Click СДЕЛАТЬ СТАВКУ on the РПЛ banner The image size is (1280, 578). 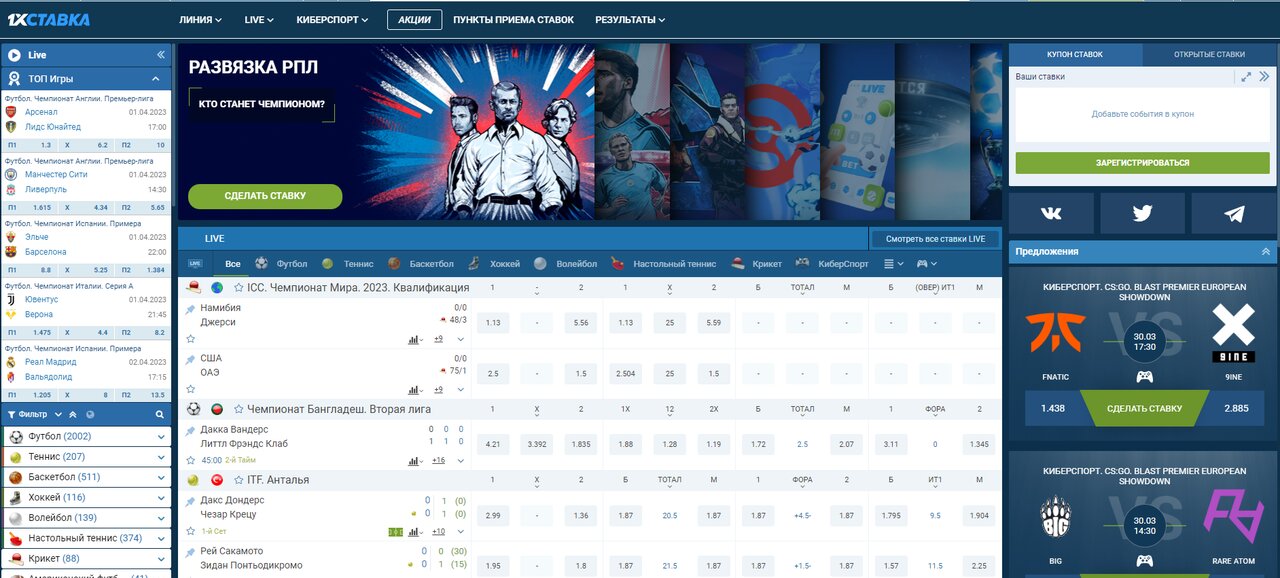[265, 196]
